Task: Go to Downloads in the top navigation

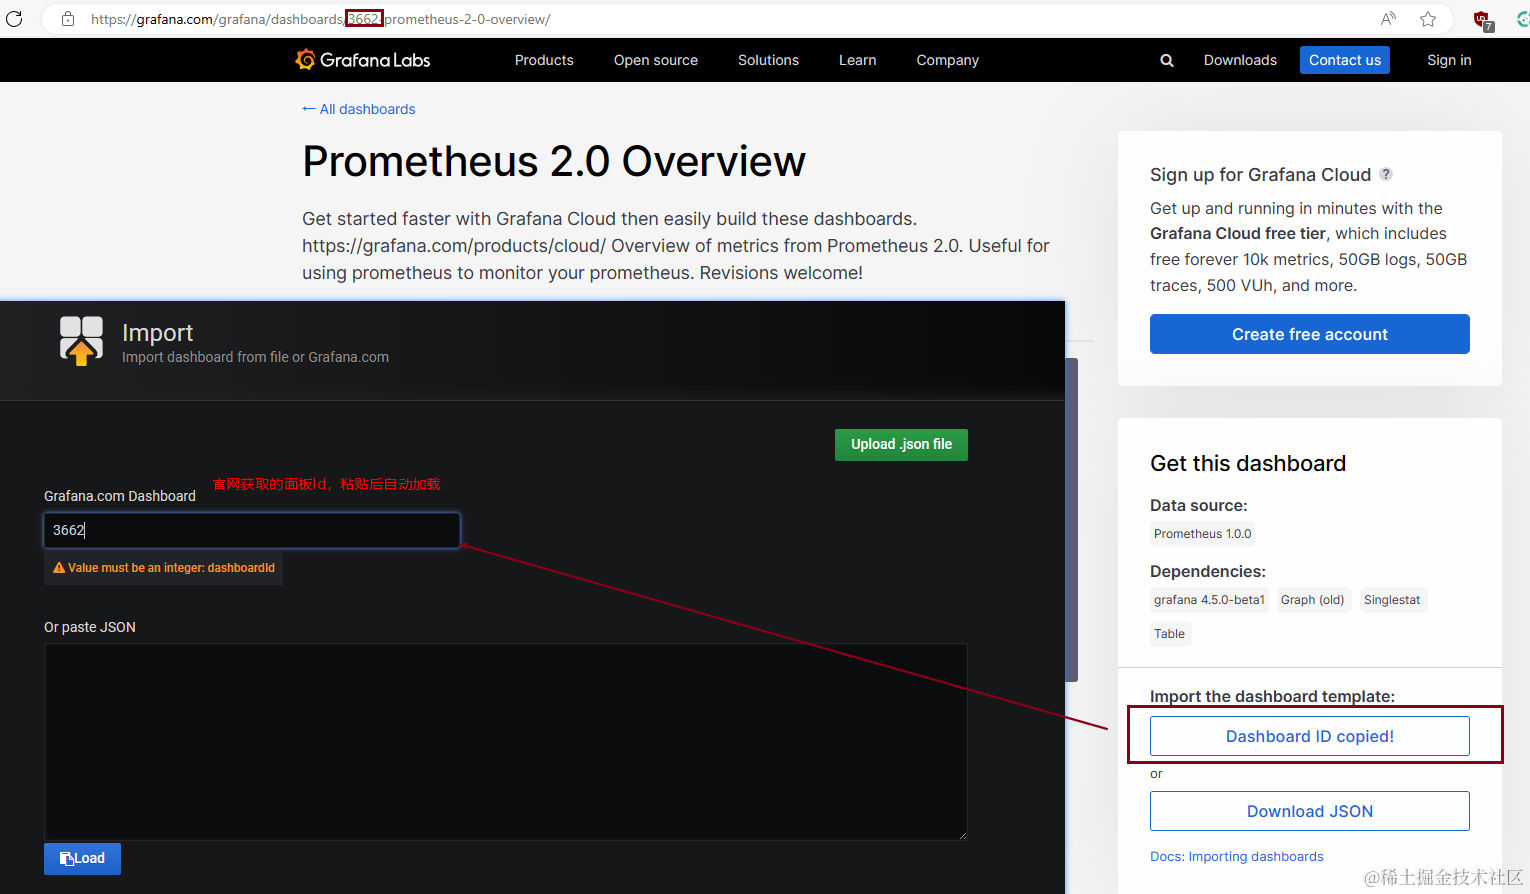Action: 1240,60
